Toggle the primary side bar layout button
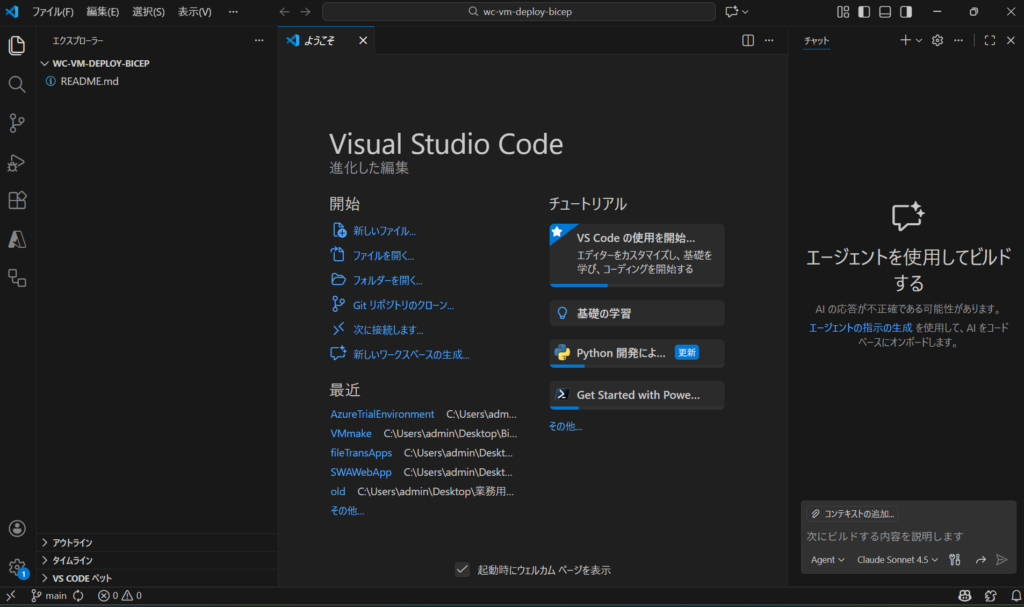Viewport: 1024px width, 607px height. (864, 12)
